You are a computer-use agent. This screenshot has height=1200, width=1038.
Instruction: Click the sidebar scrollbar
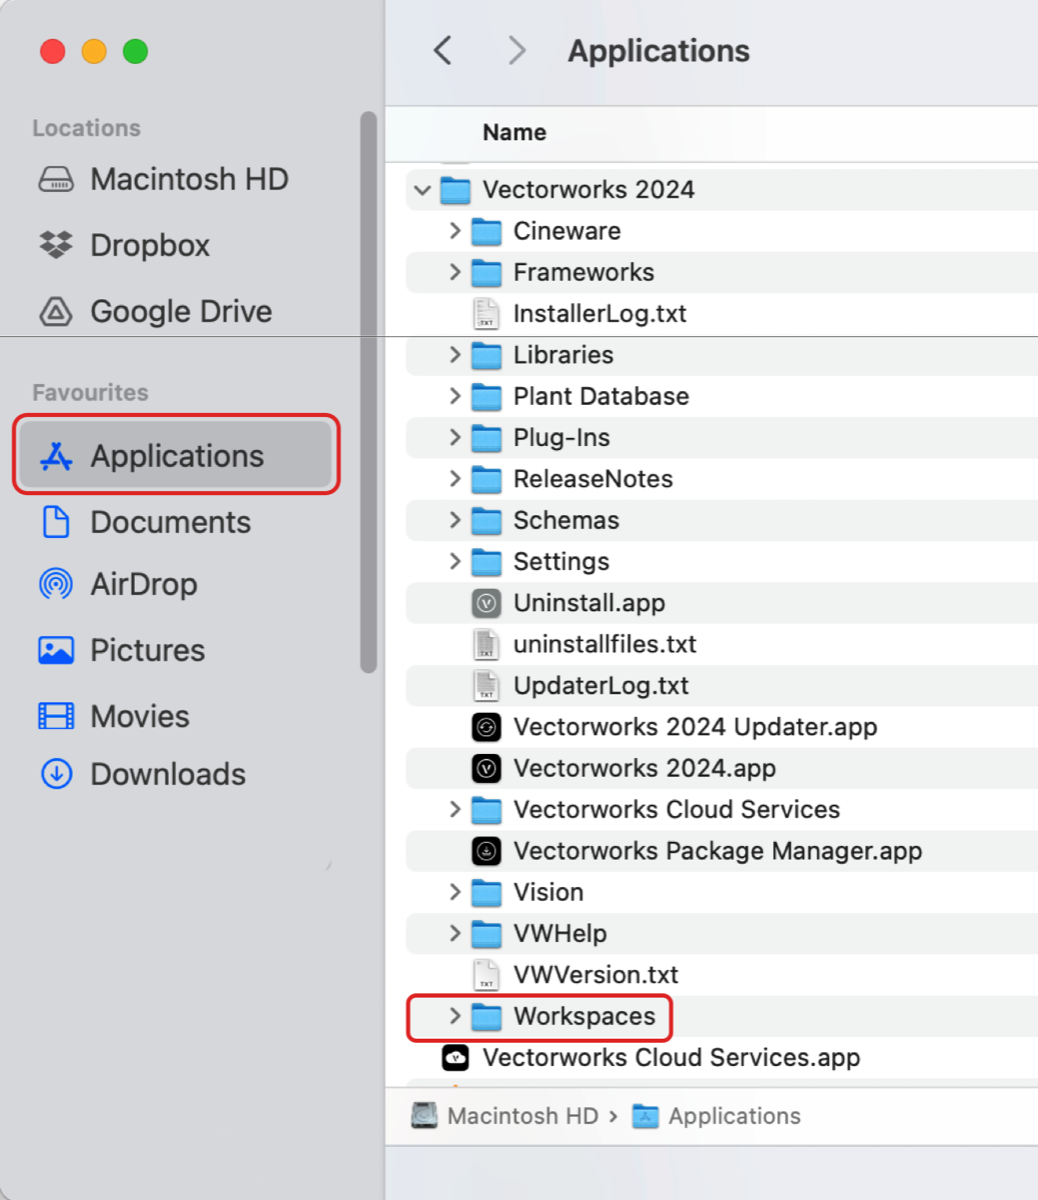click(x=368, y=390)
